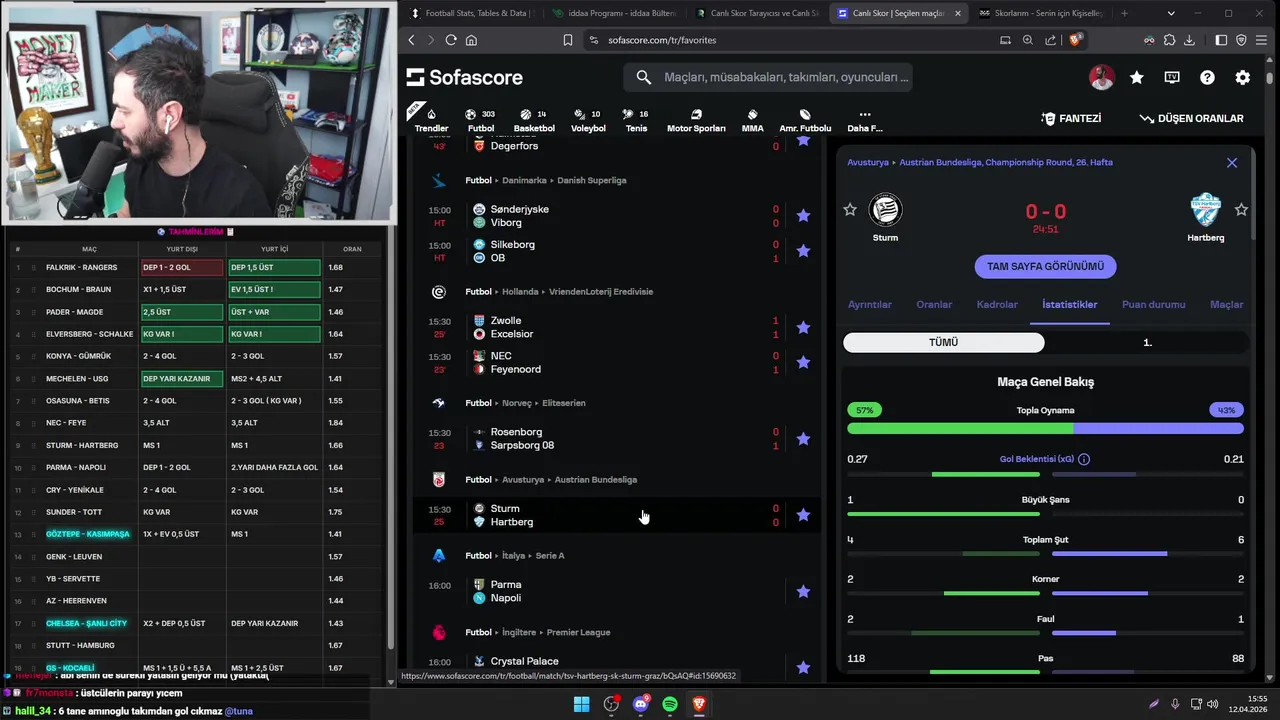
Task: Switch to Ayrıntılar tab
Action: pyautogui.click(x=870, y=304)
